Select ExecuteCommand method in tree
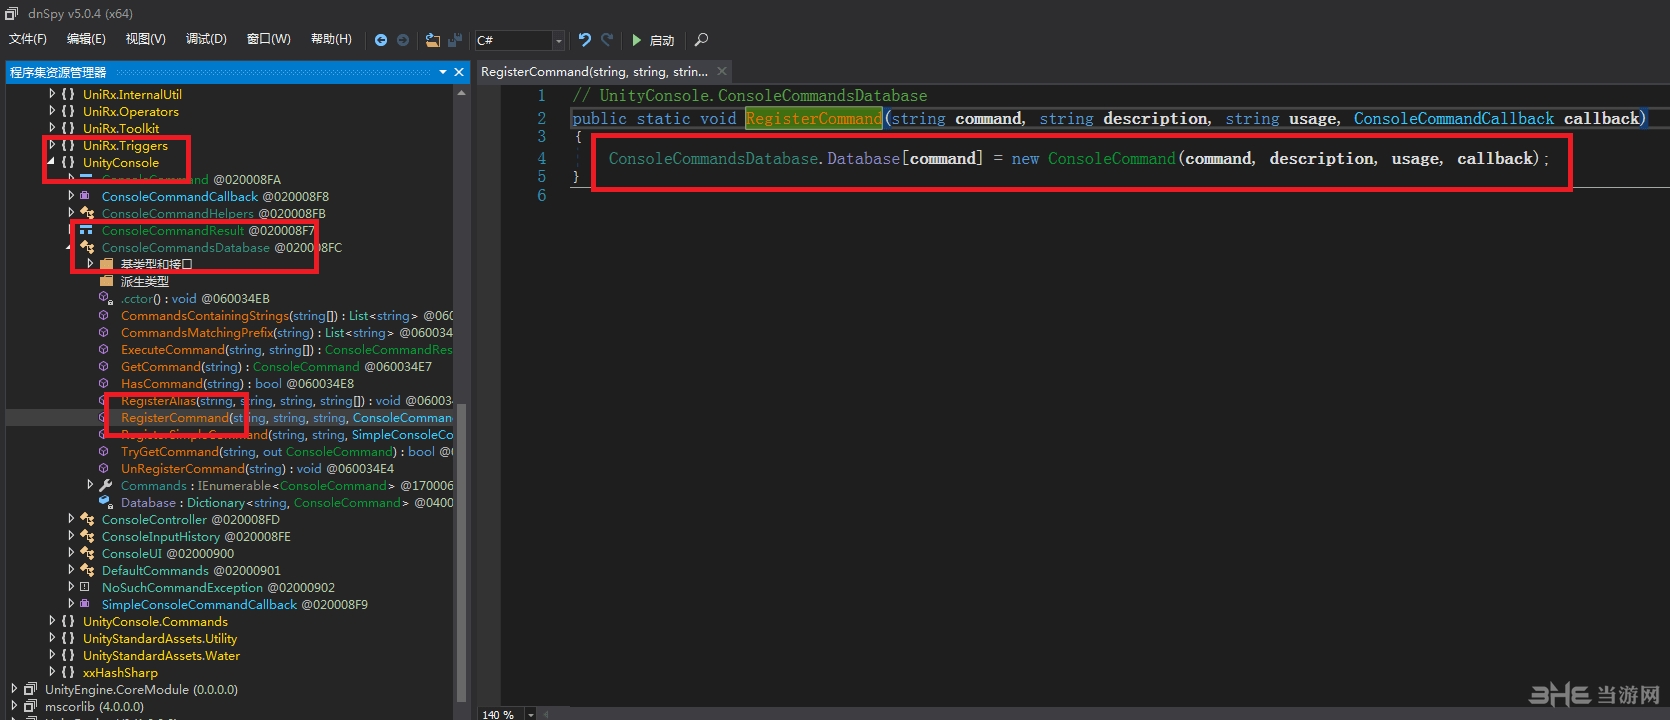 [x=287, y=349]
